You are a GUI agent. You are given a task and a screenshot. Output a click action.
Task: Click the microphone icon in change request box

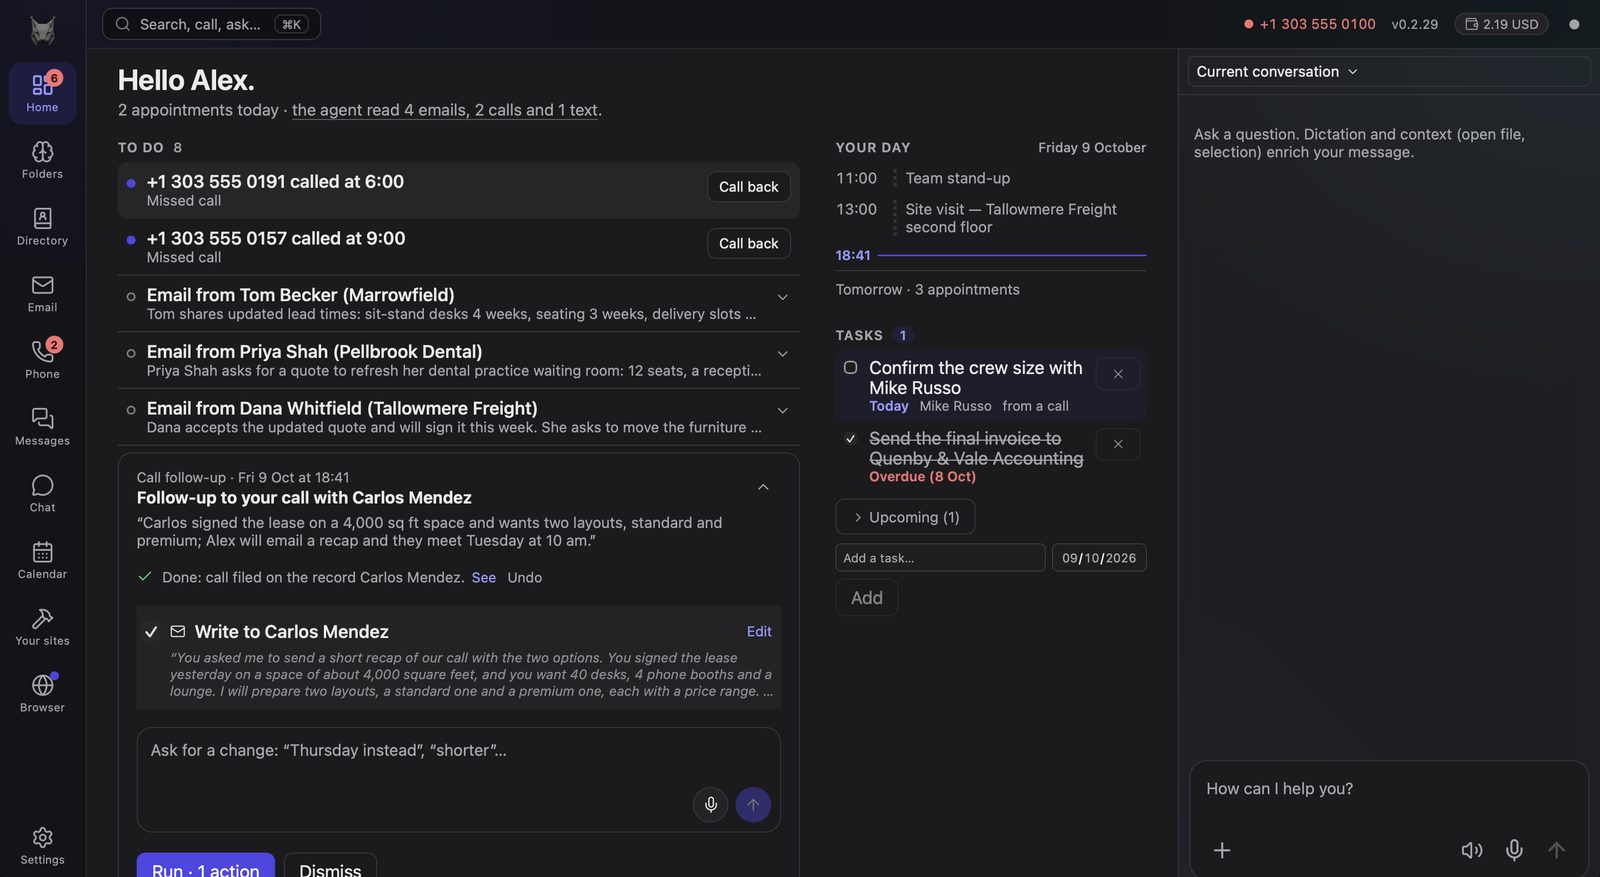[710, 804]
